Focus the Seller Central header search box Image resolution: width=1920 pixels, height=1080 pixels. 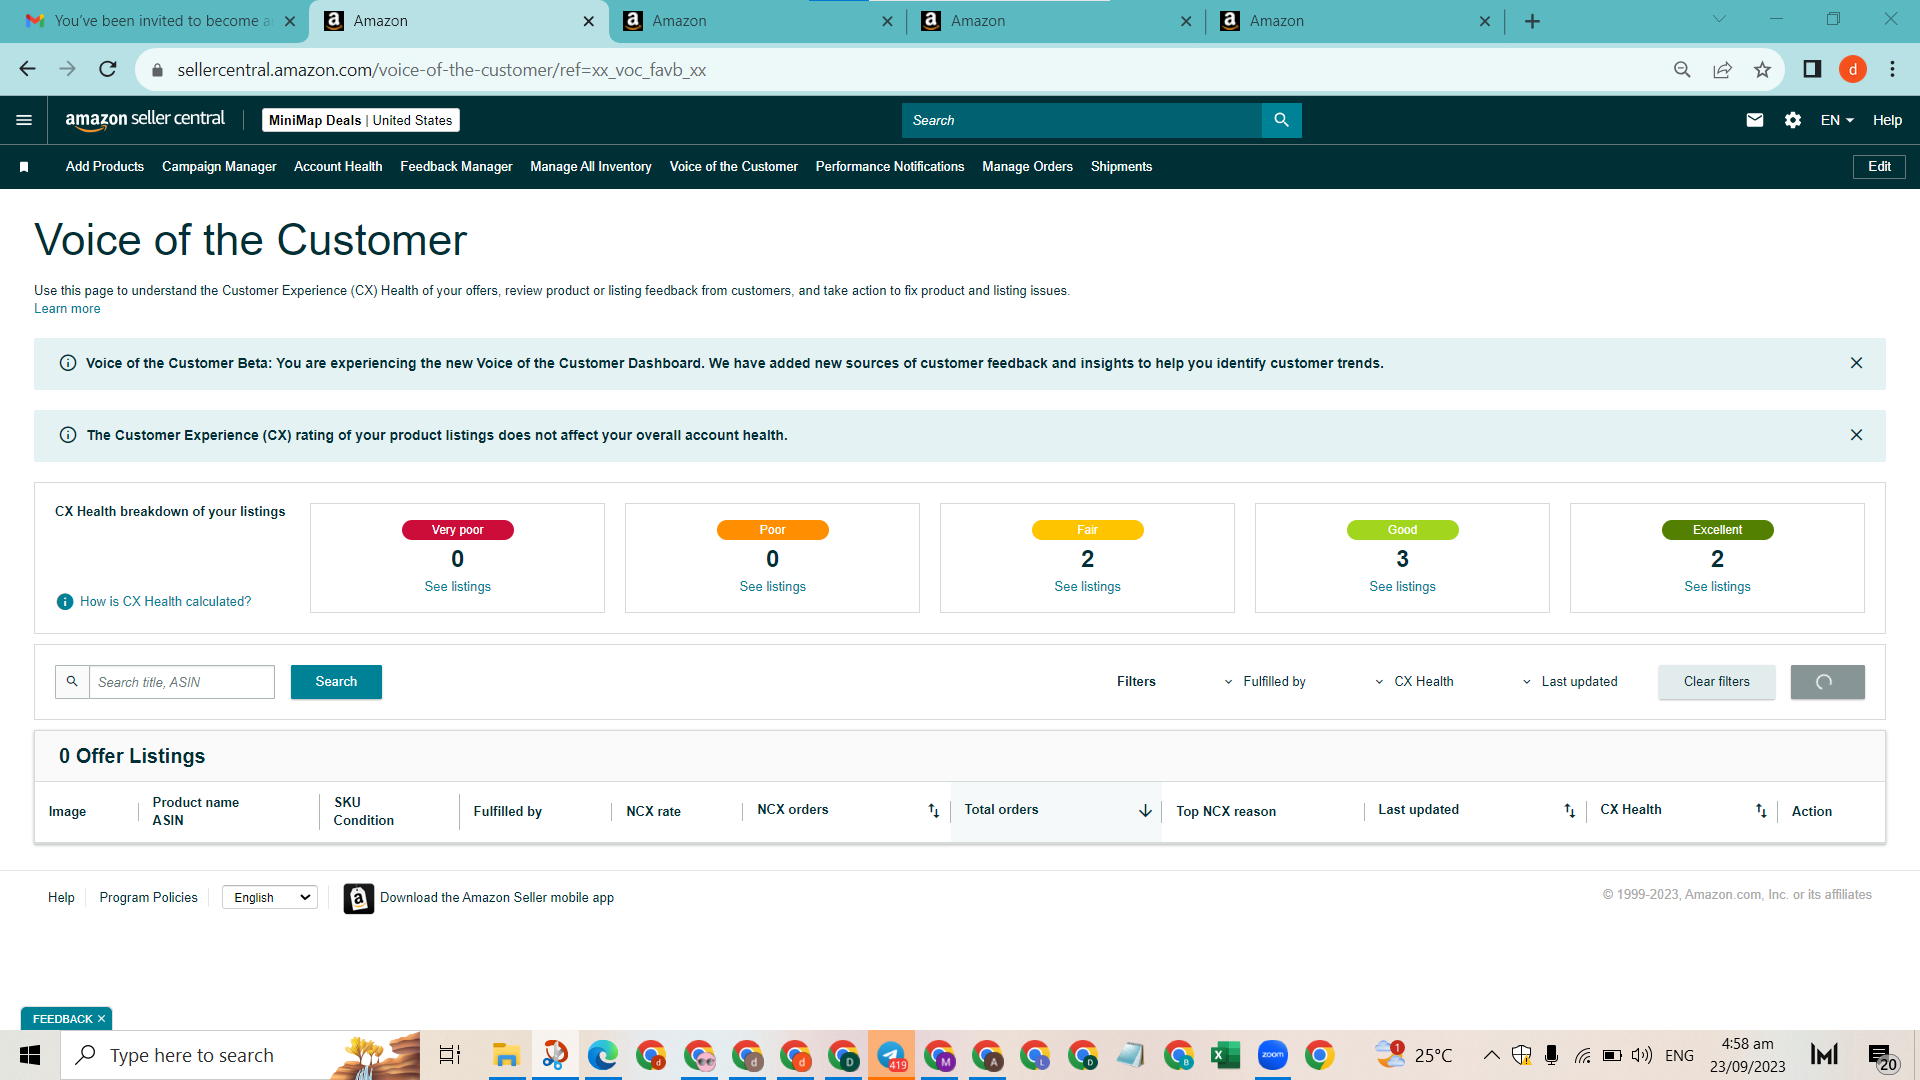1082,120
